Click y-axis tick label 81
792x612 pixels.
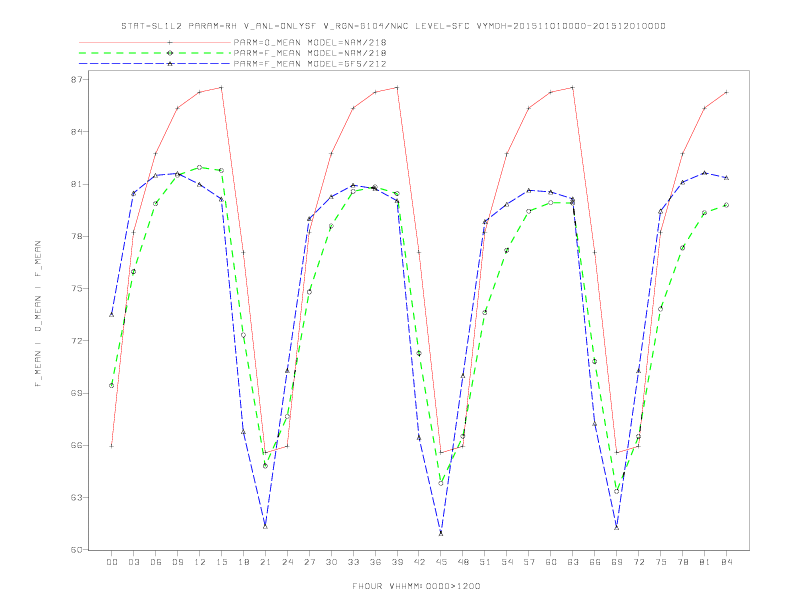(x=77, y=184)
